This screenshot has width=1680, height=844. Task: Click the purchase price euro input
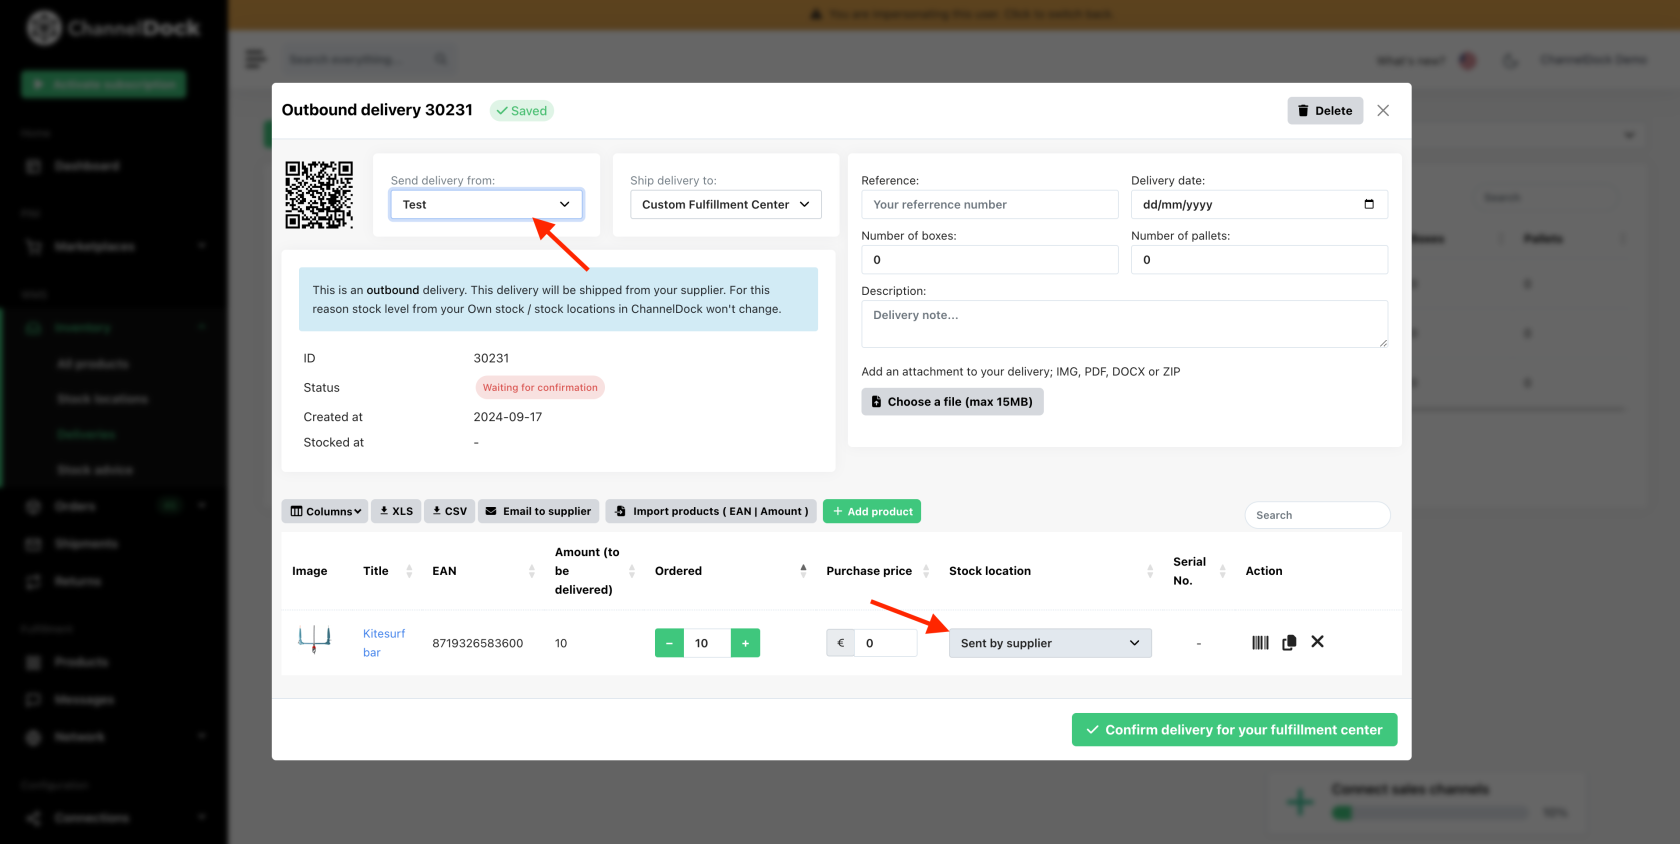(x=885, y=643)
